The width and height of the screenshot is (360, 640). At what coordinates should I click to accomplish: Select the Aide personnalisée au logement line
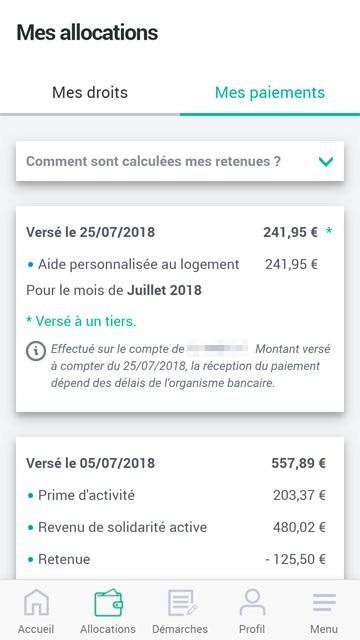coord(173,264)
